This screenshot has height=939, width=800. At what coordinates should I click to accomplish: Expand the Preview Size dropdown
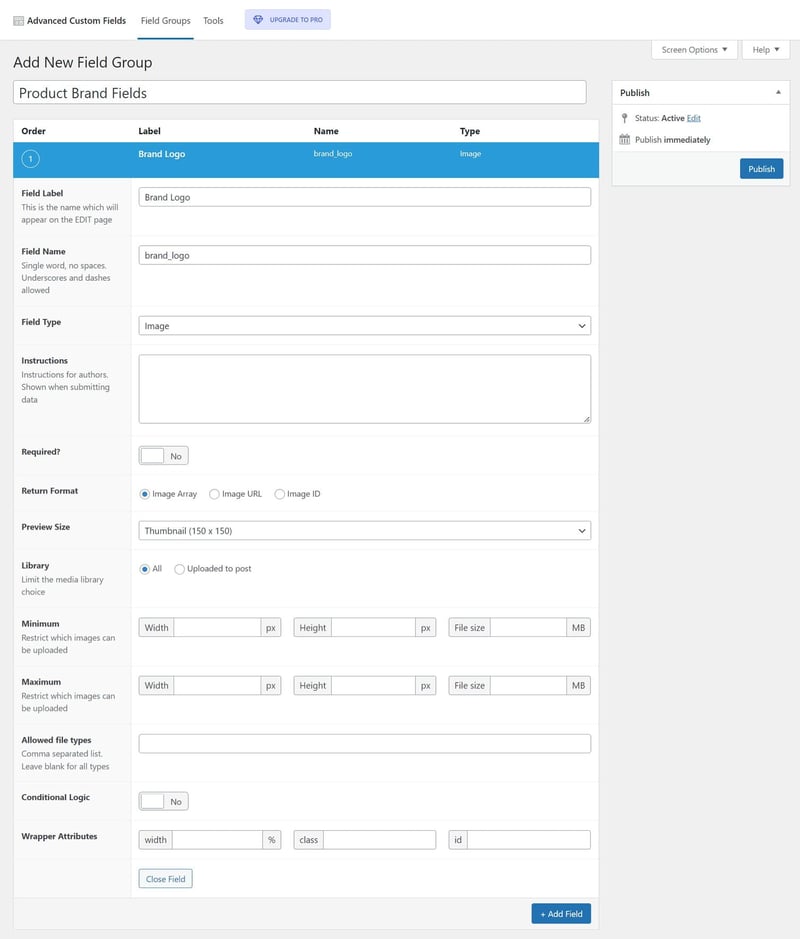tap(364, 531)
